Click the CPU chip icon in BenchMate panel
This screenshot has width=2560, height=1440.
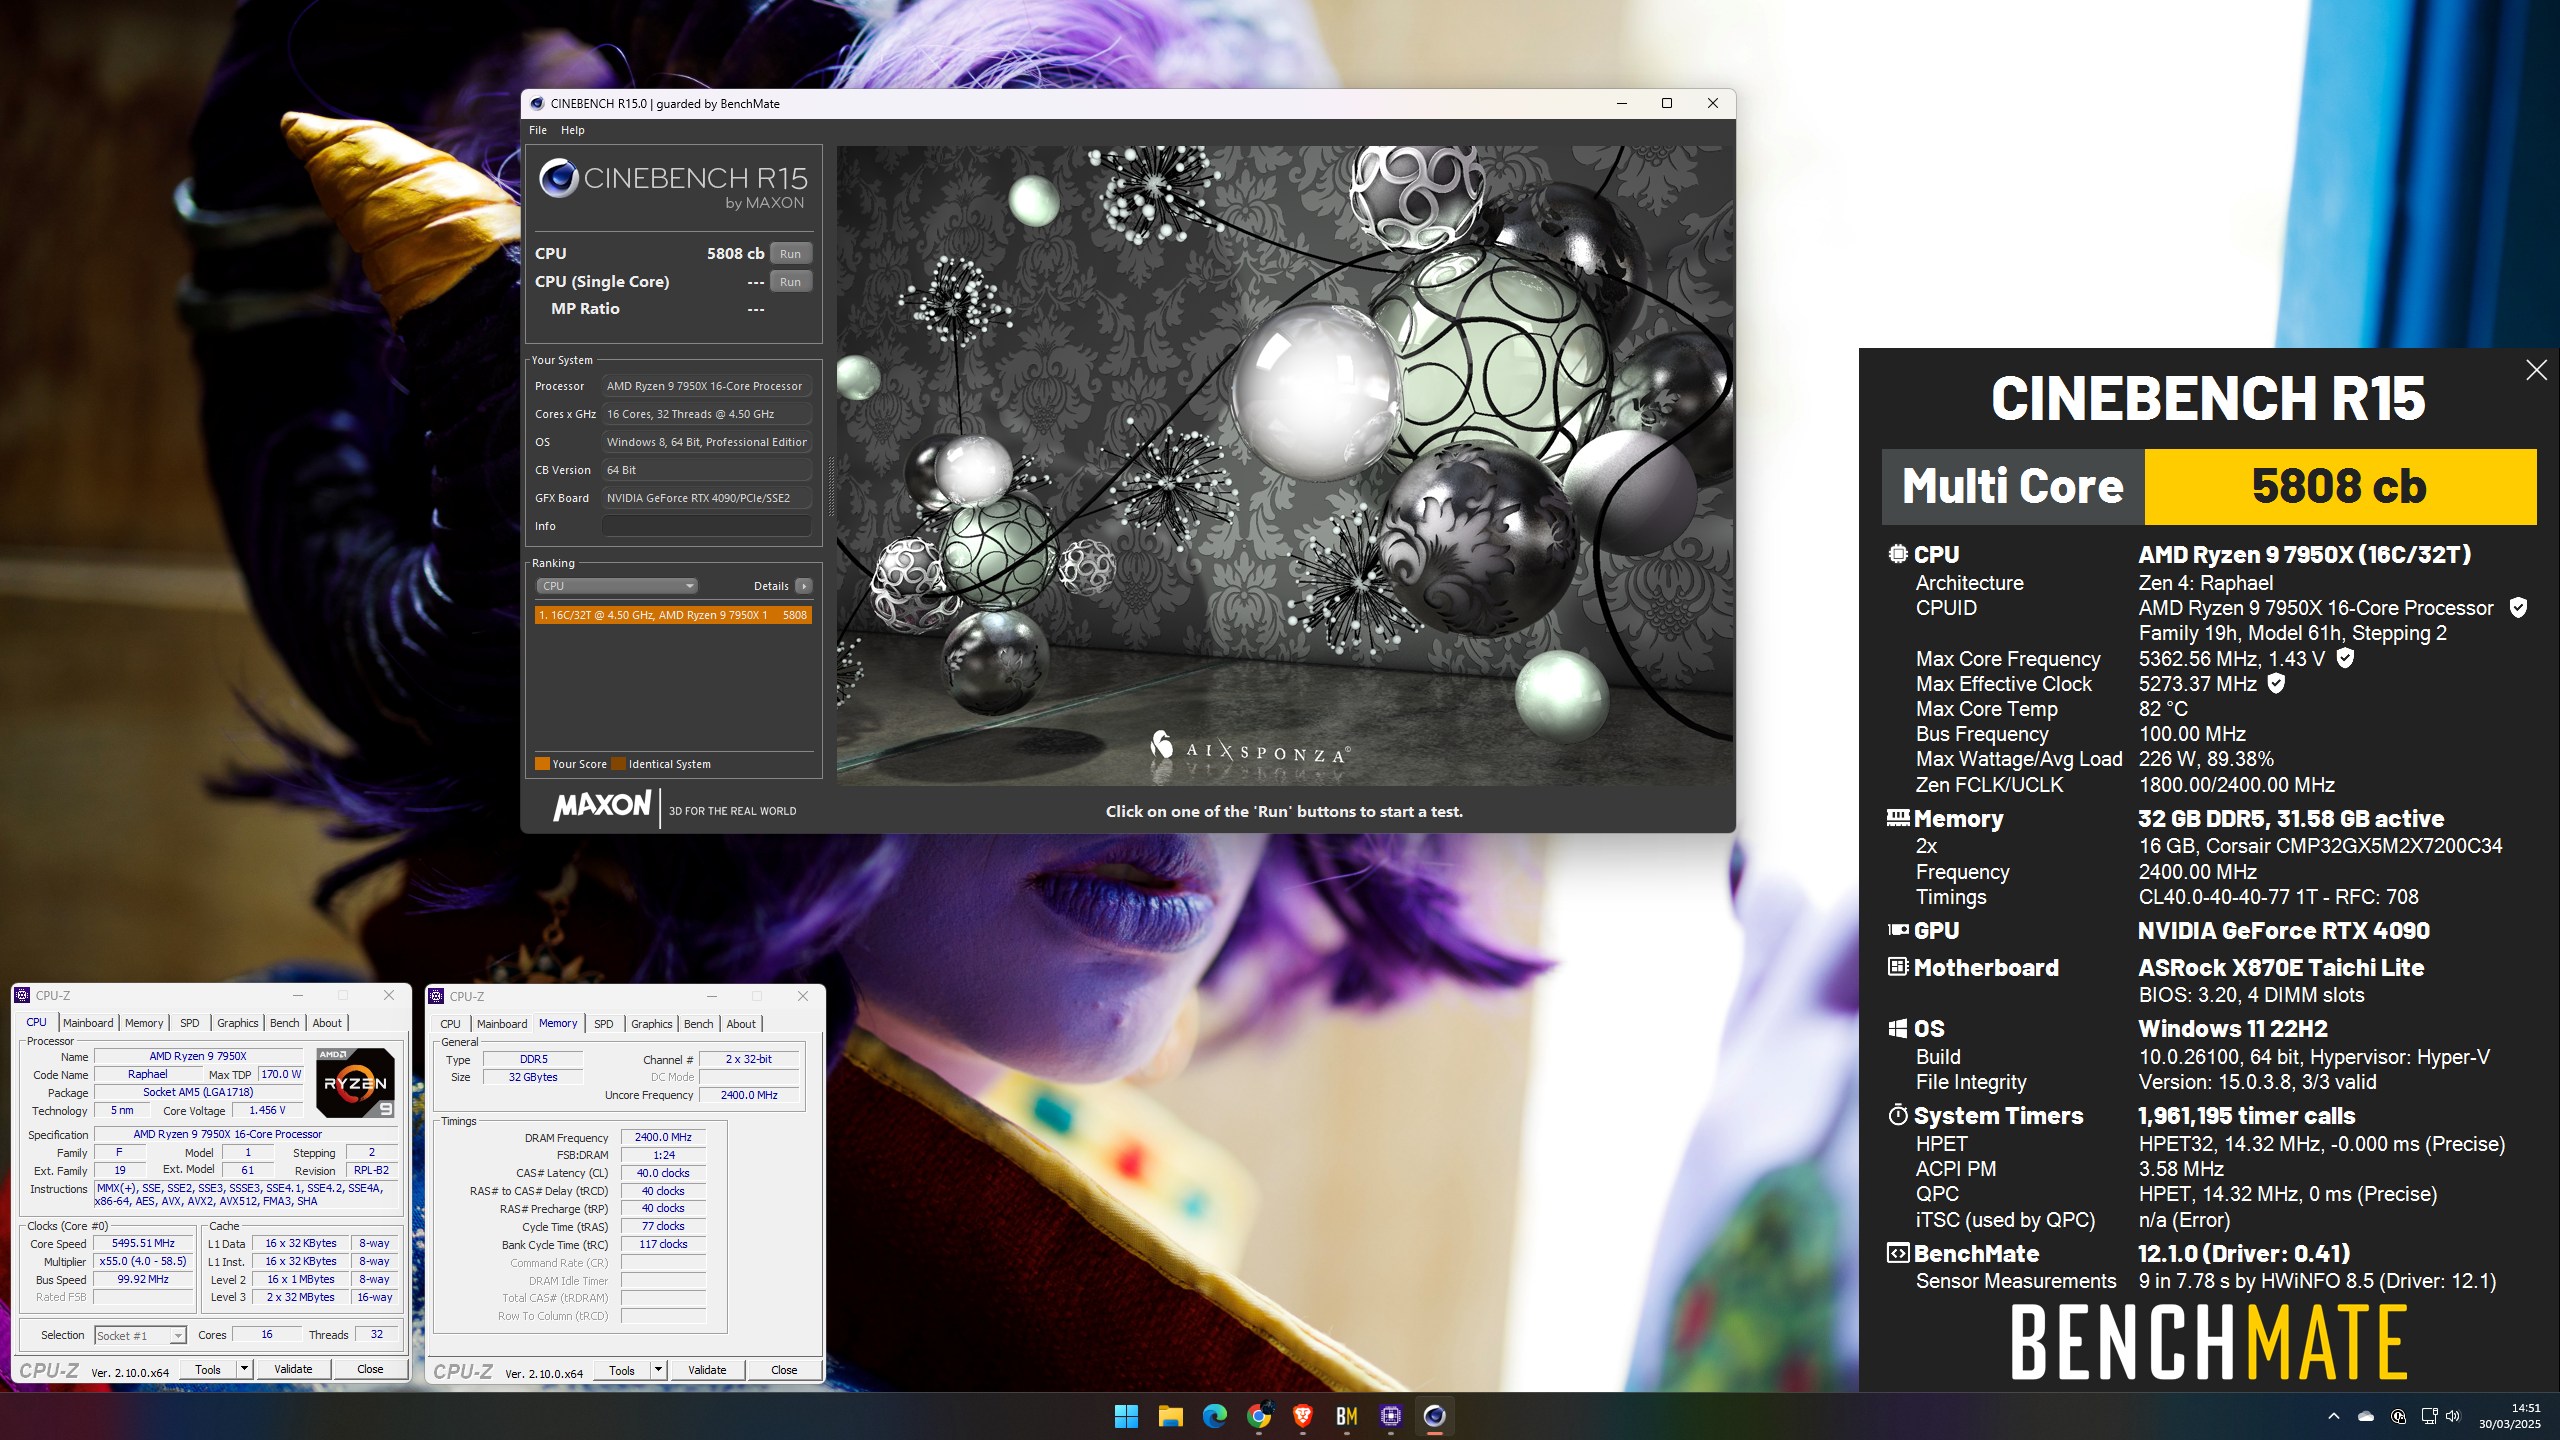pos(1897,553)
